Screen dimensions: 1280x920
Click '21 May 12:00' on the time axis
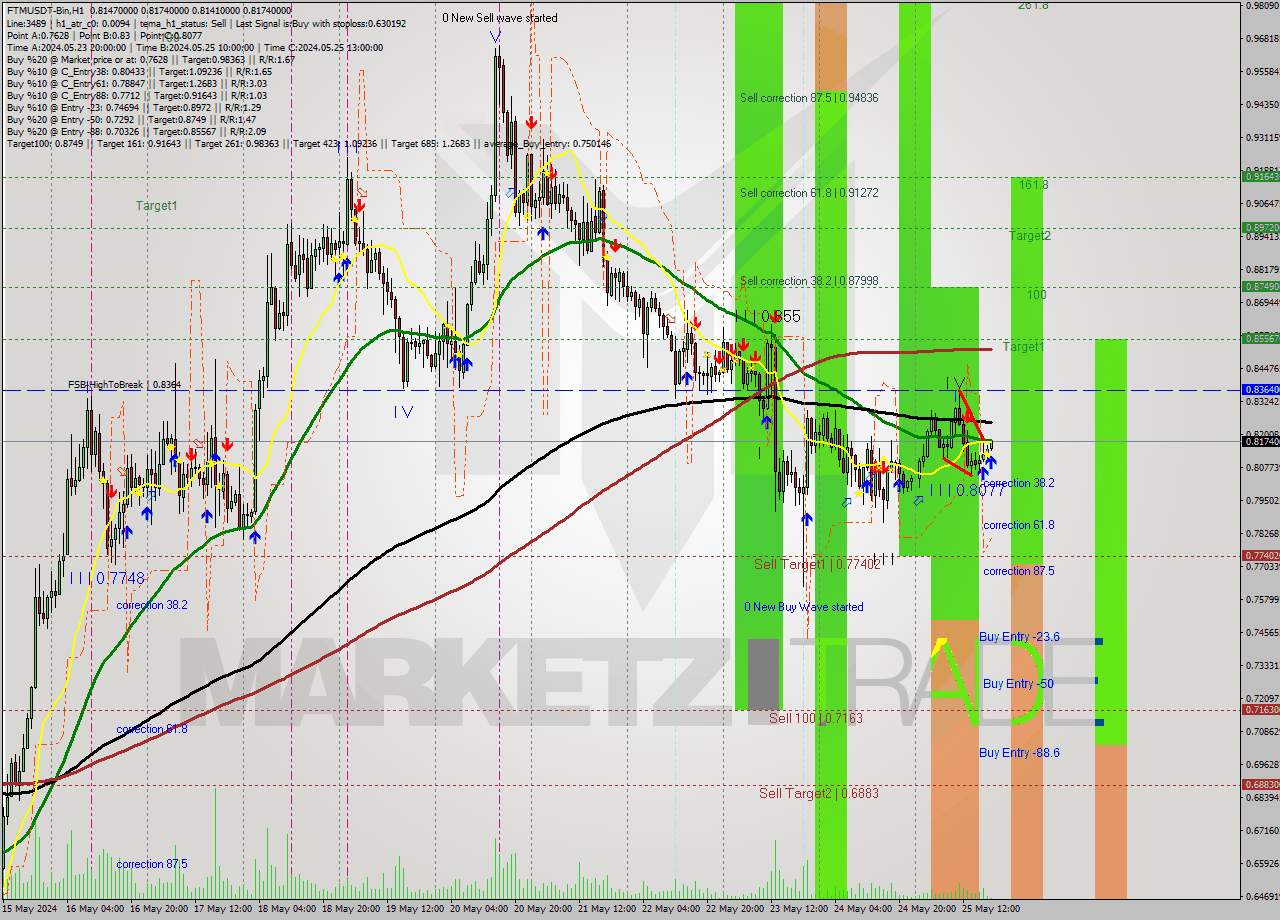608,909
